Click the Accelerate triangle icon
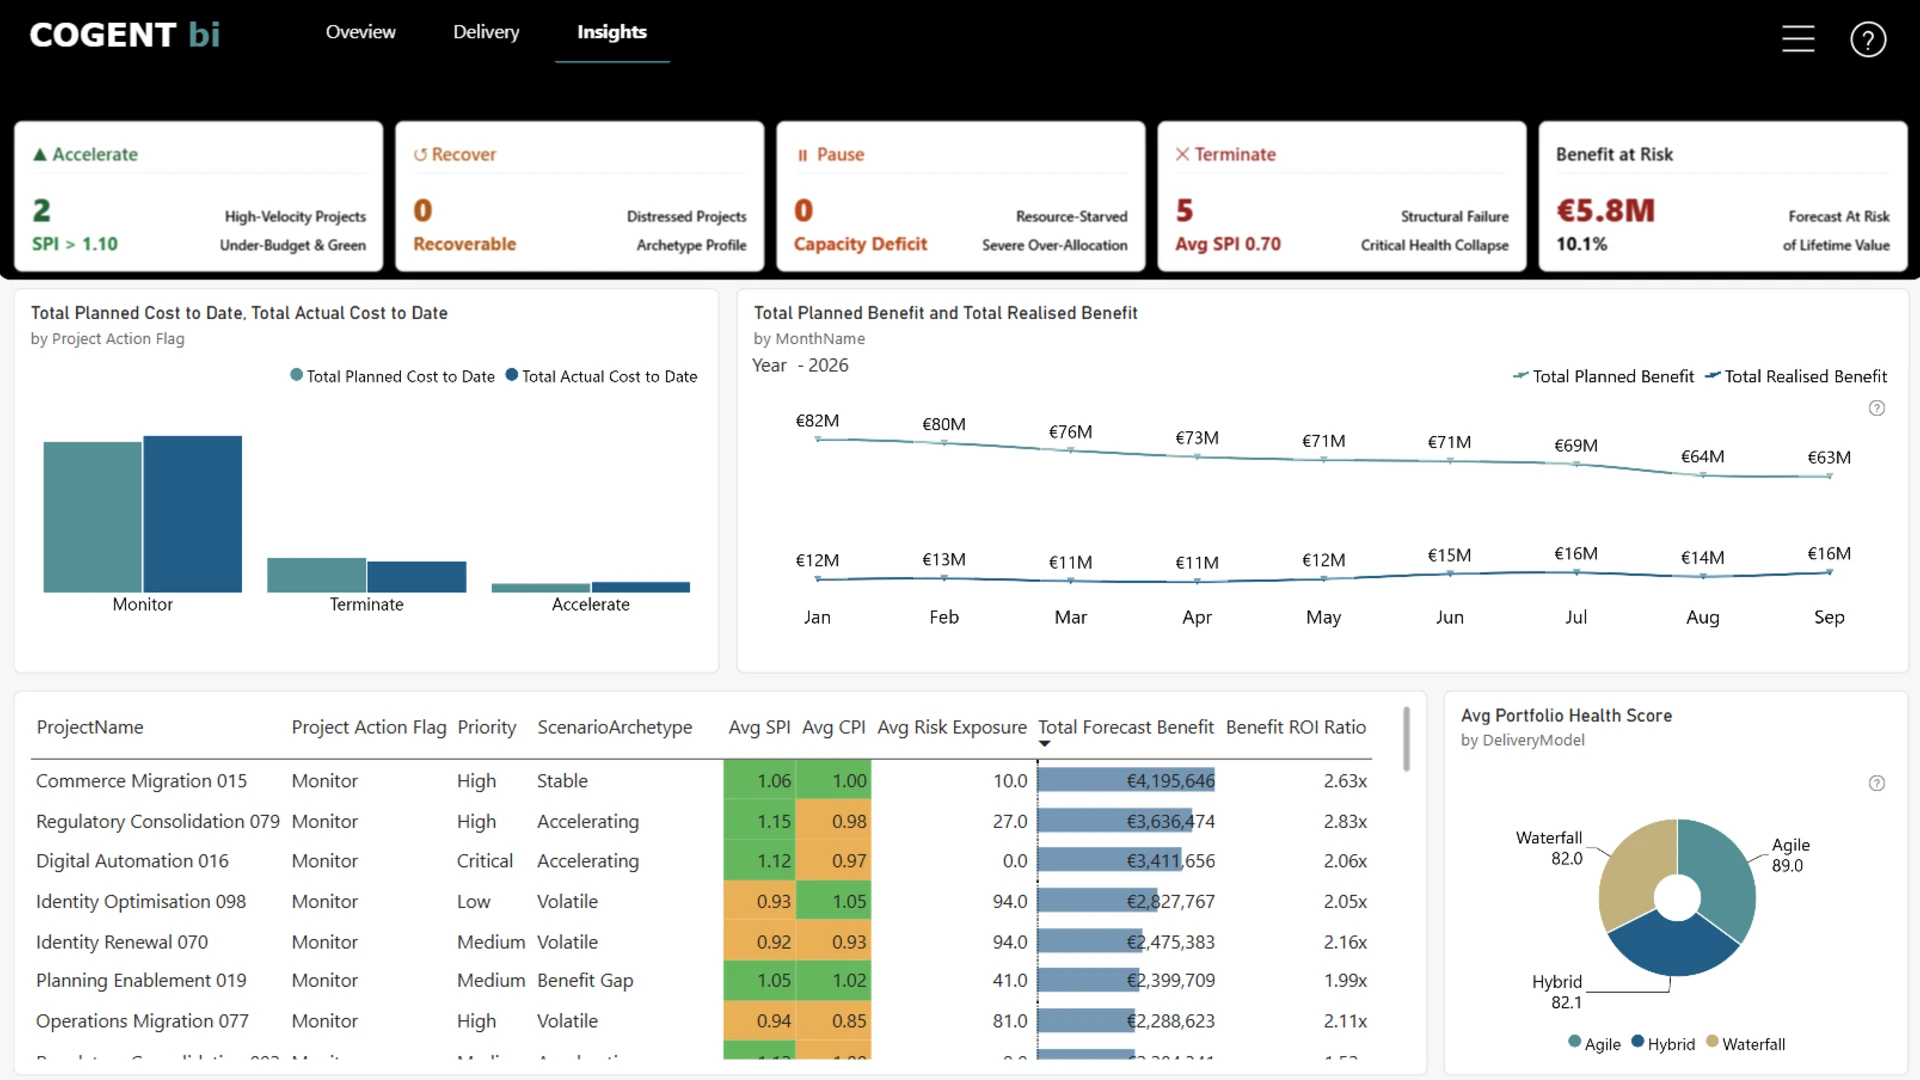The width and height of the screenshot is (1920, 1080). click(x=40, y=155)
